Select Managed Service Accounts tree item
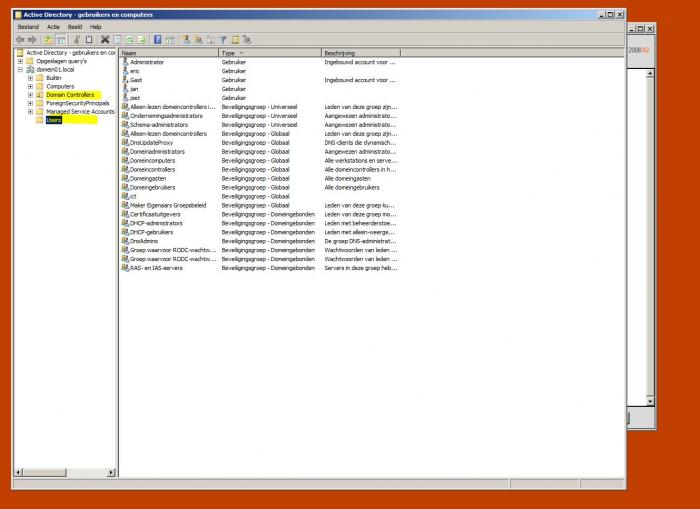 click(80, 112)
